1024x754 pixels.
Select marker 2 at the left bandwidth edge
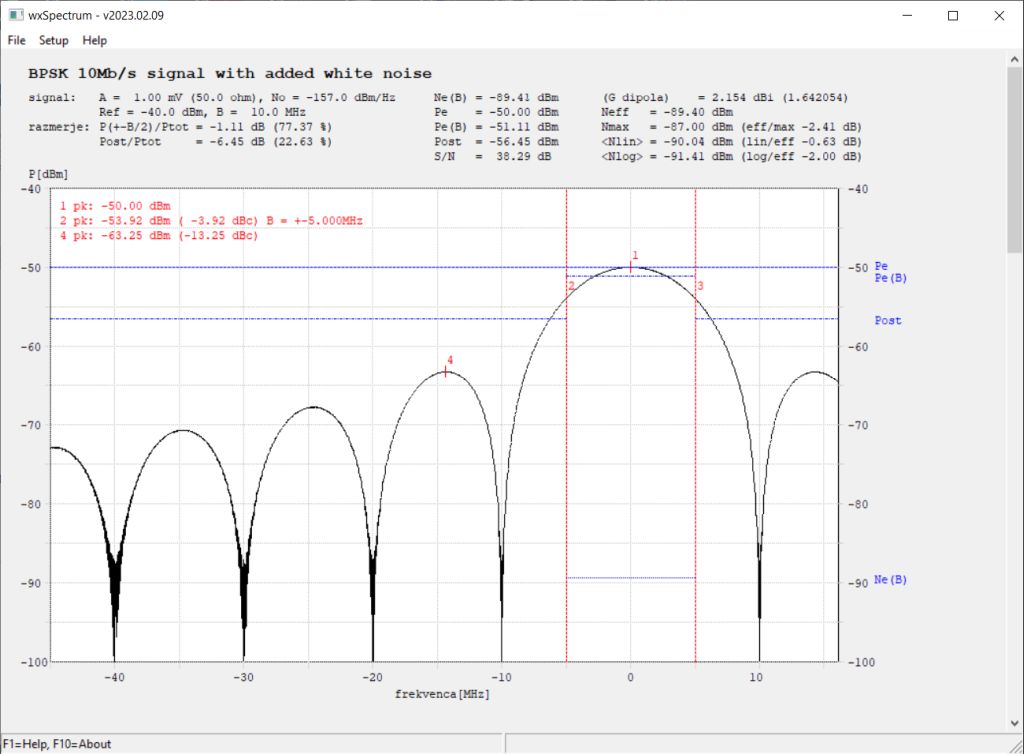click(570, 287)
